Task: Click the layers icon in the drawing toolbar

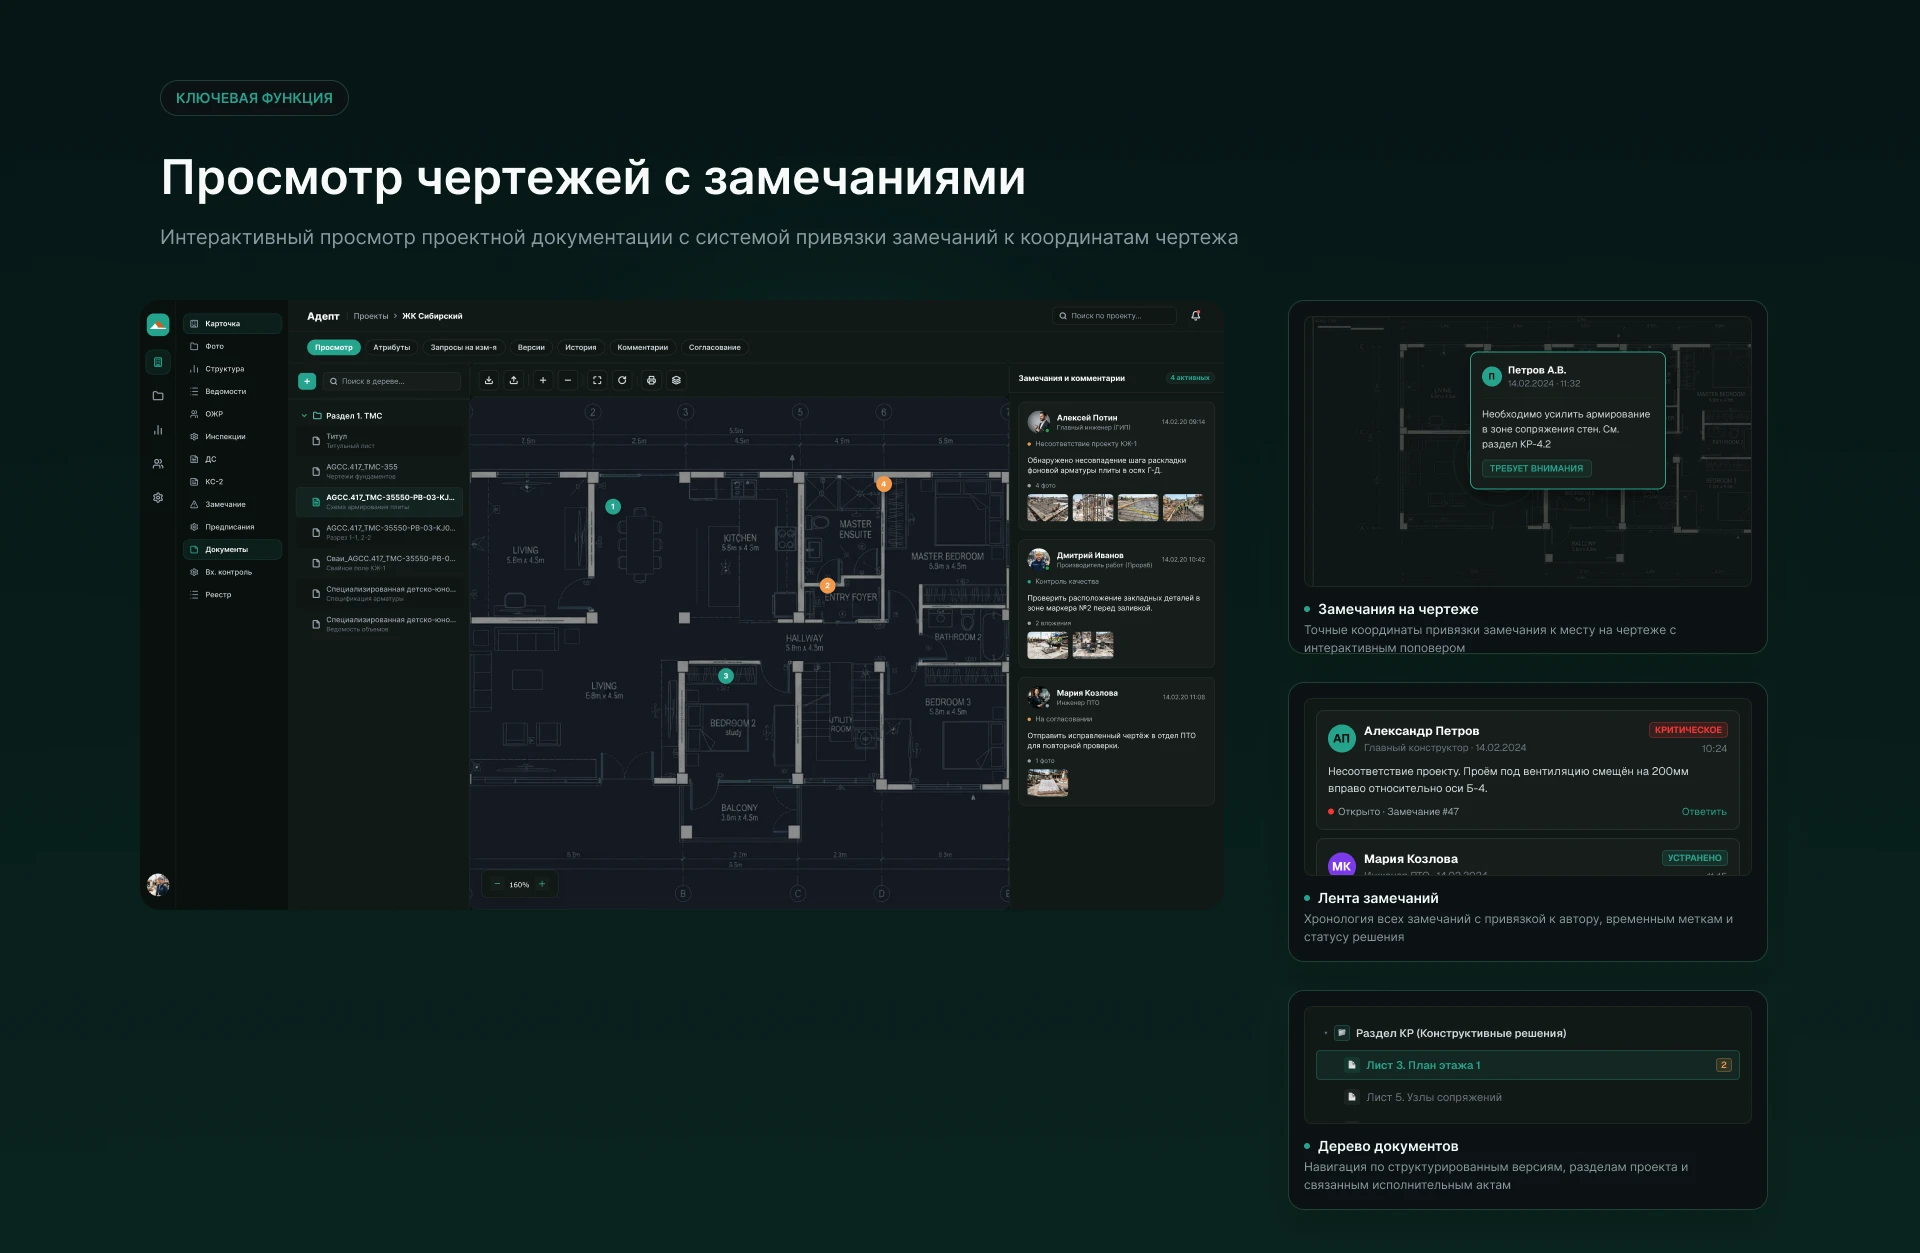Action: [676, 380]
